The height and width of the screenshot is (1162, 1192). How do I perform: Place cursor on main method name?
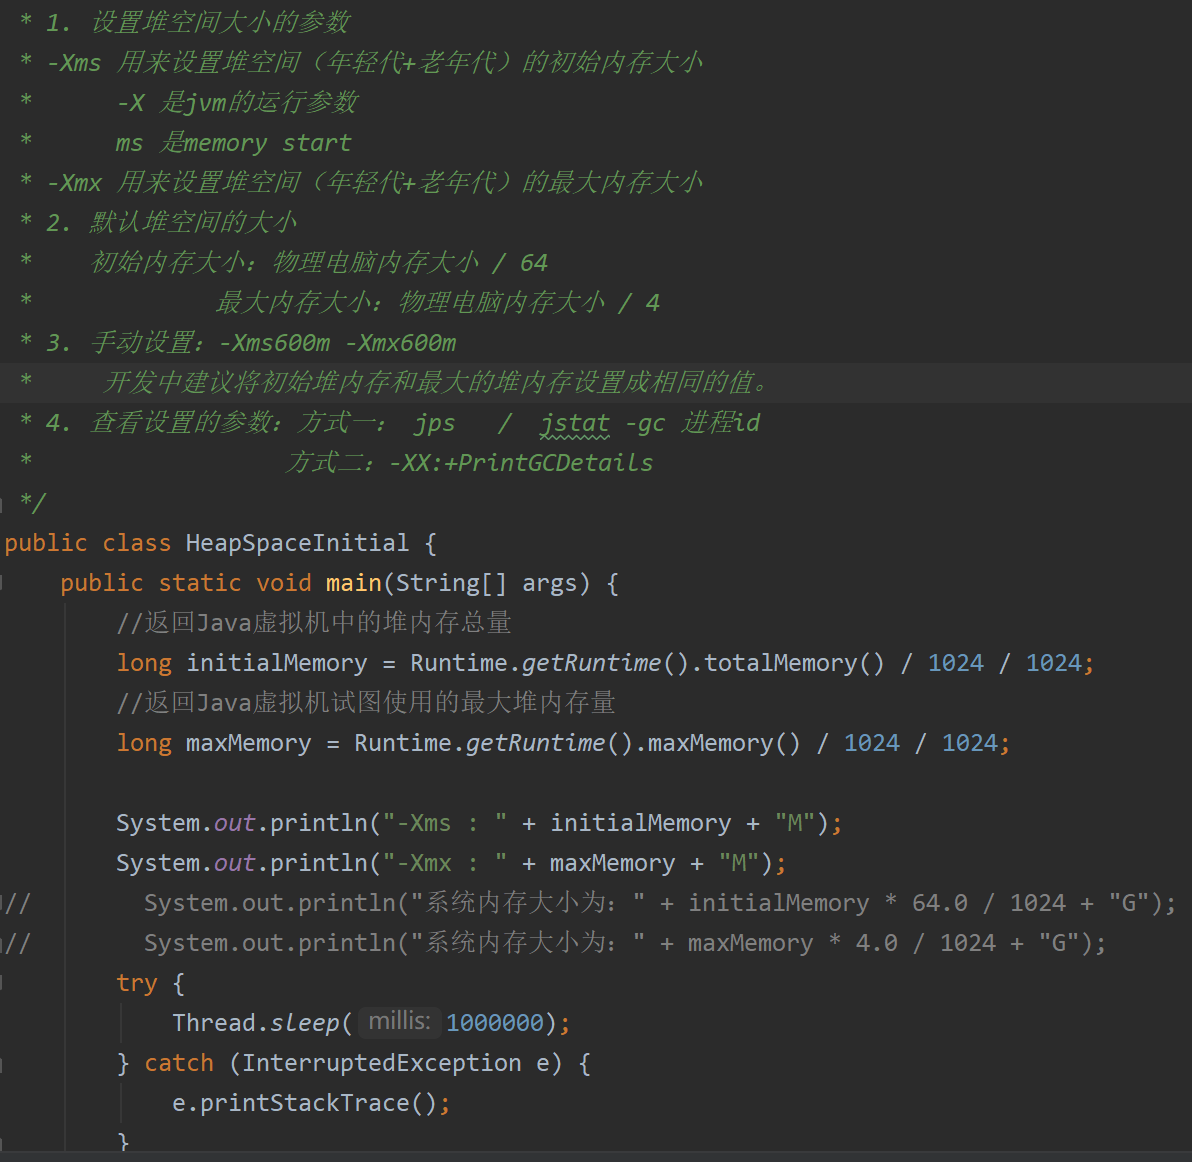point(353,583)
